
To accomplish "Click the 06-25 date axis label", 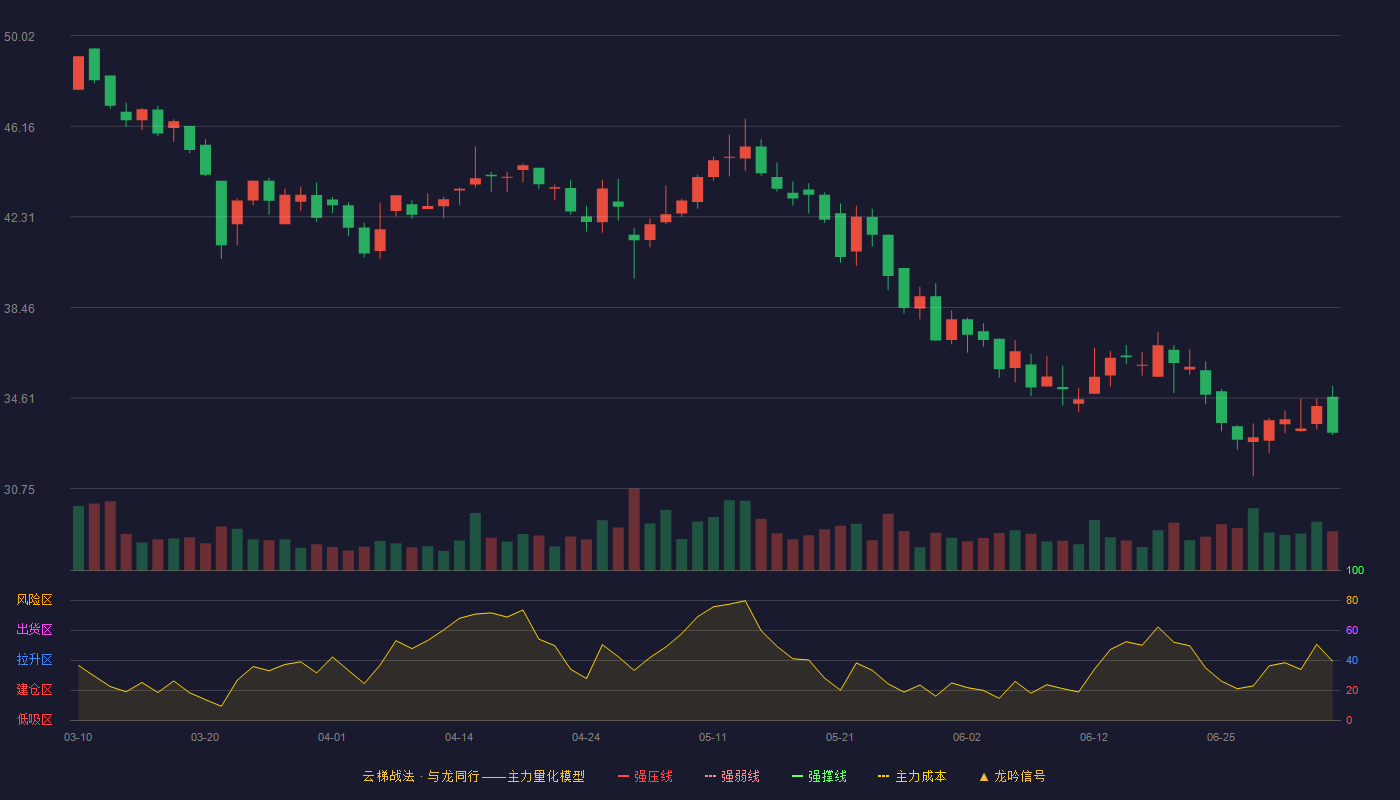I will (x=1221, y=737).
